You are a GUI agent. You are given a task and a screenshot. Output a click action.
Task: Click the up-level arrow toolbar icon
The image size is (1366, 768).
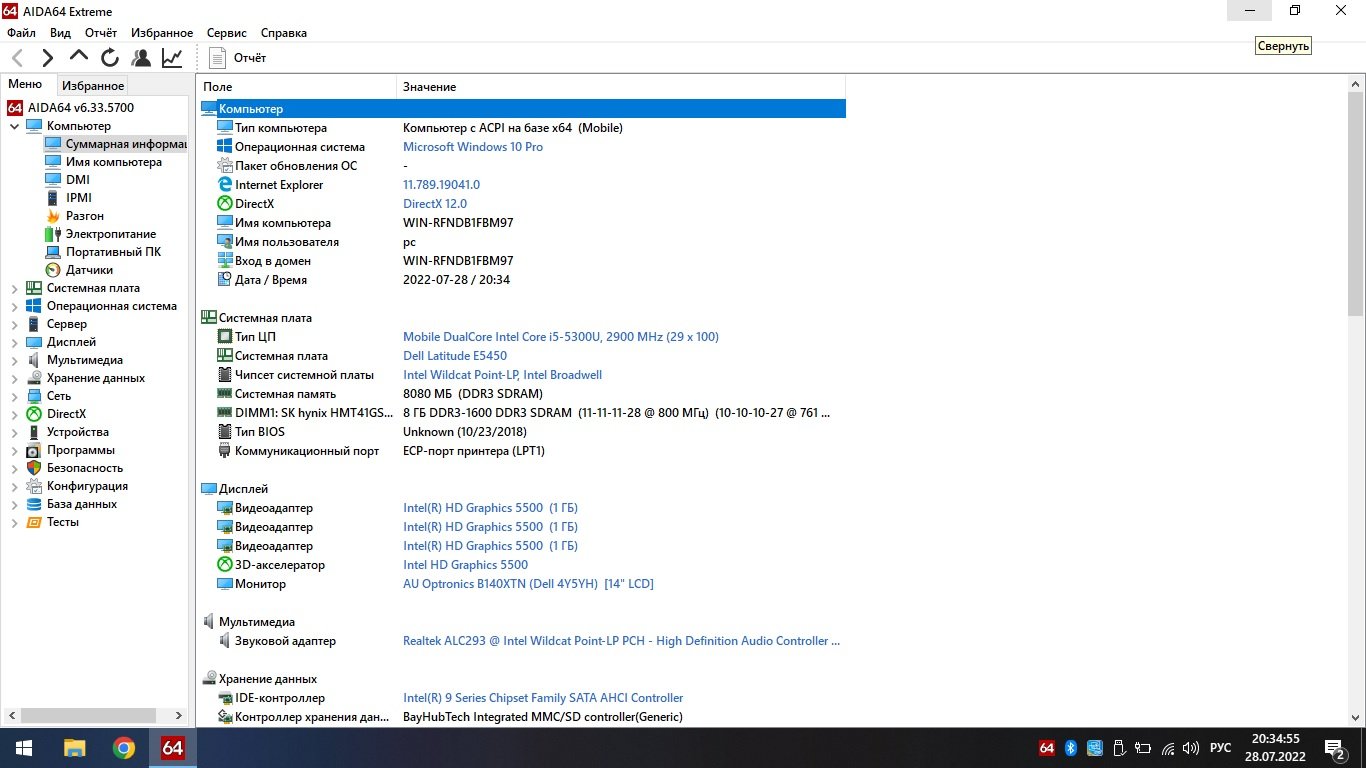point(79,57)
